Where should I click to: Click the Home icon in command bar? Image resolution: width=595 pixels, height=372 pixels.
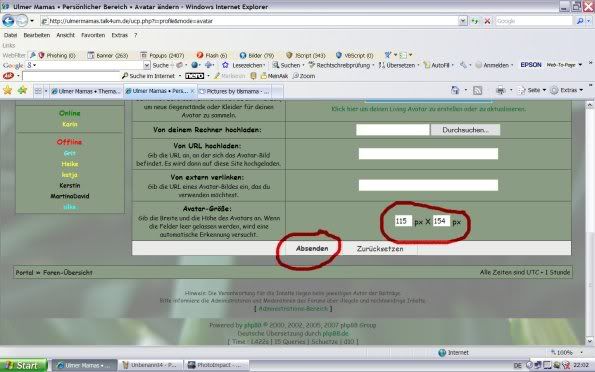[455, 90]
